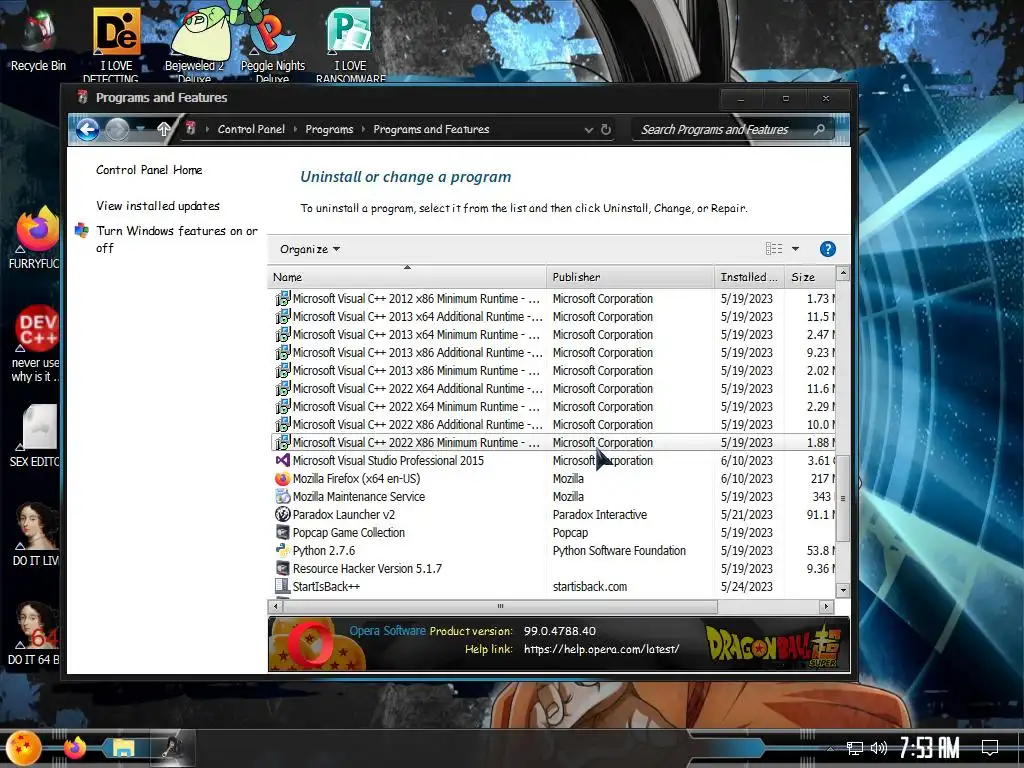Open Turn Windows features on or off
Screen dimensions: 1024x768
(x=176, y=239)
